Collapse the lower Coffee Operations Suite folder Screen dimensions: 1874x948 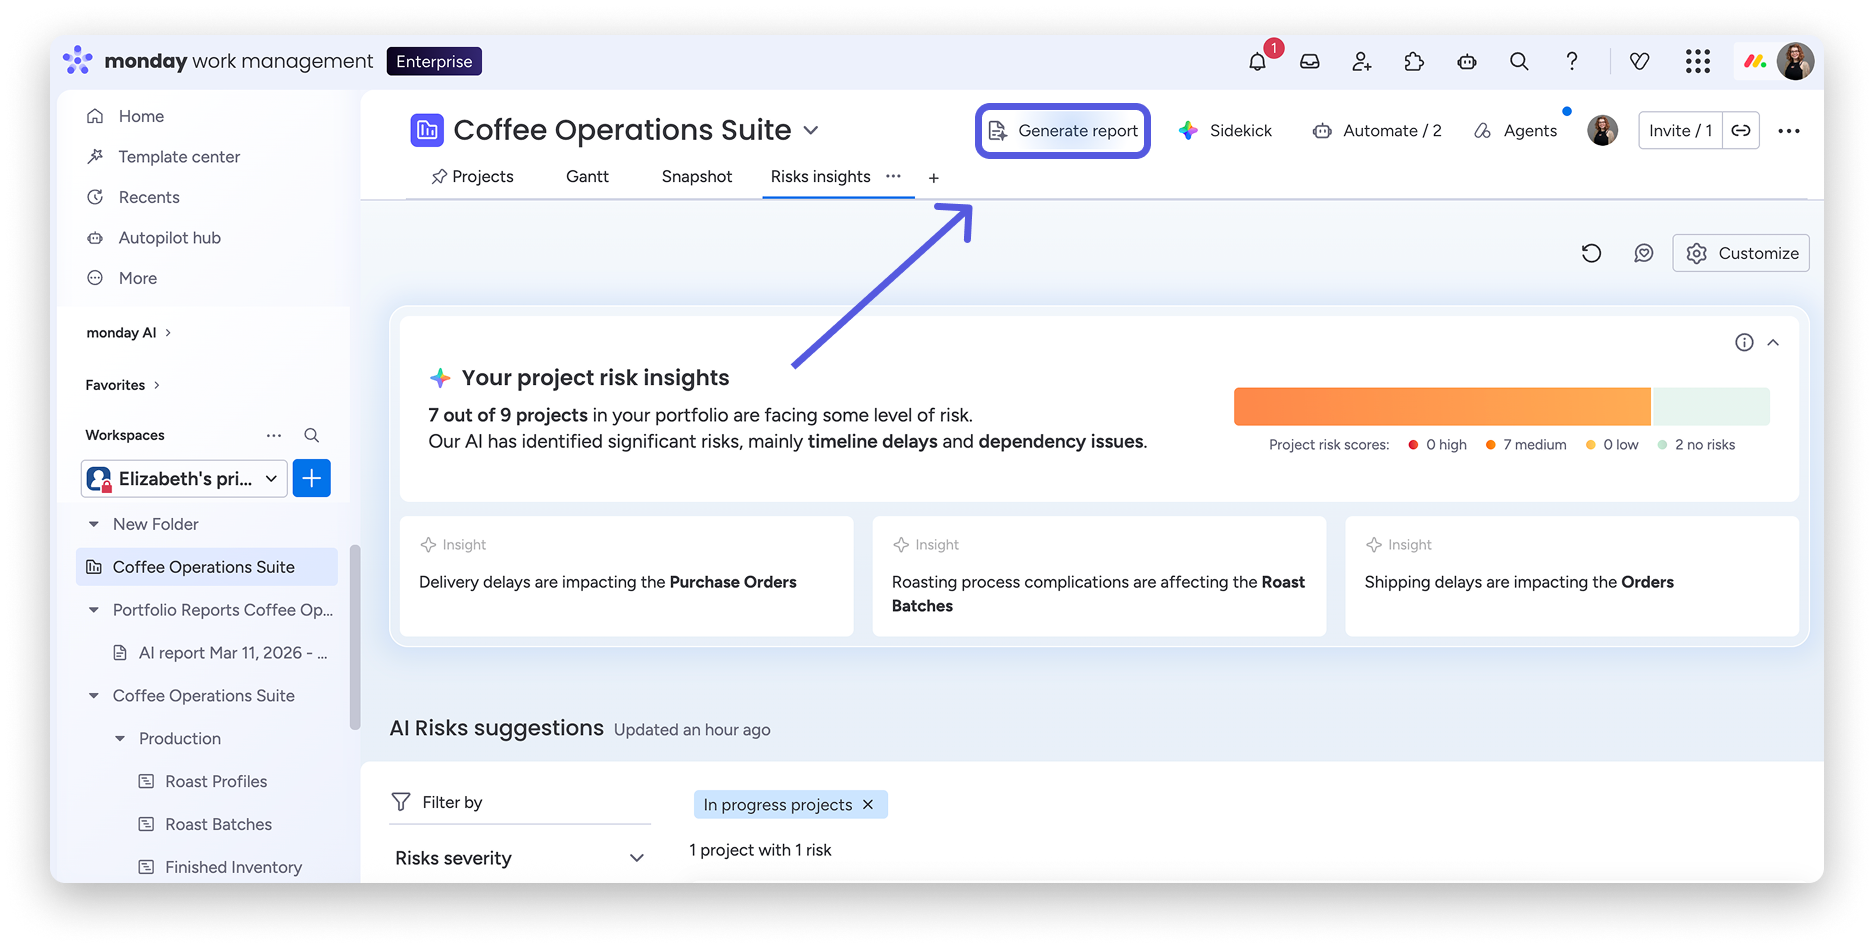(x=94, y=696)
